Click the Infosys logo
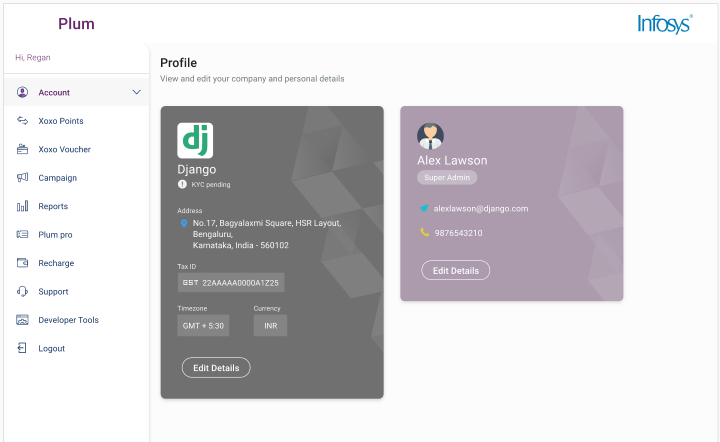The height and width of the screenshot is (442, 720). [665, 24]
